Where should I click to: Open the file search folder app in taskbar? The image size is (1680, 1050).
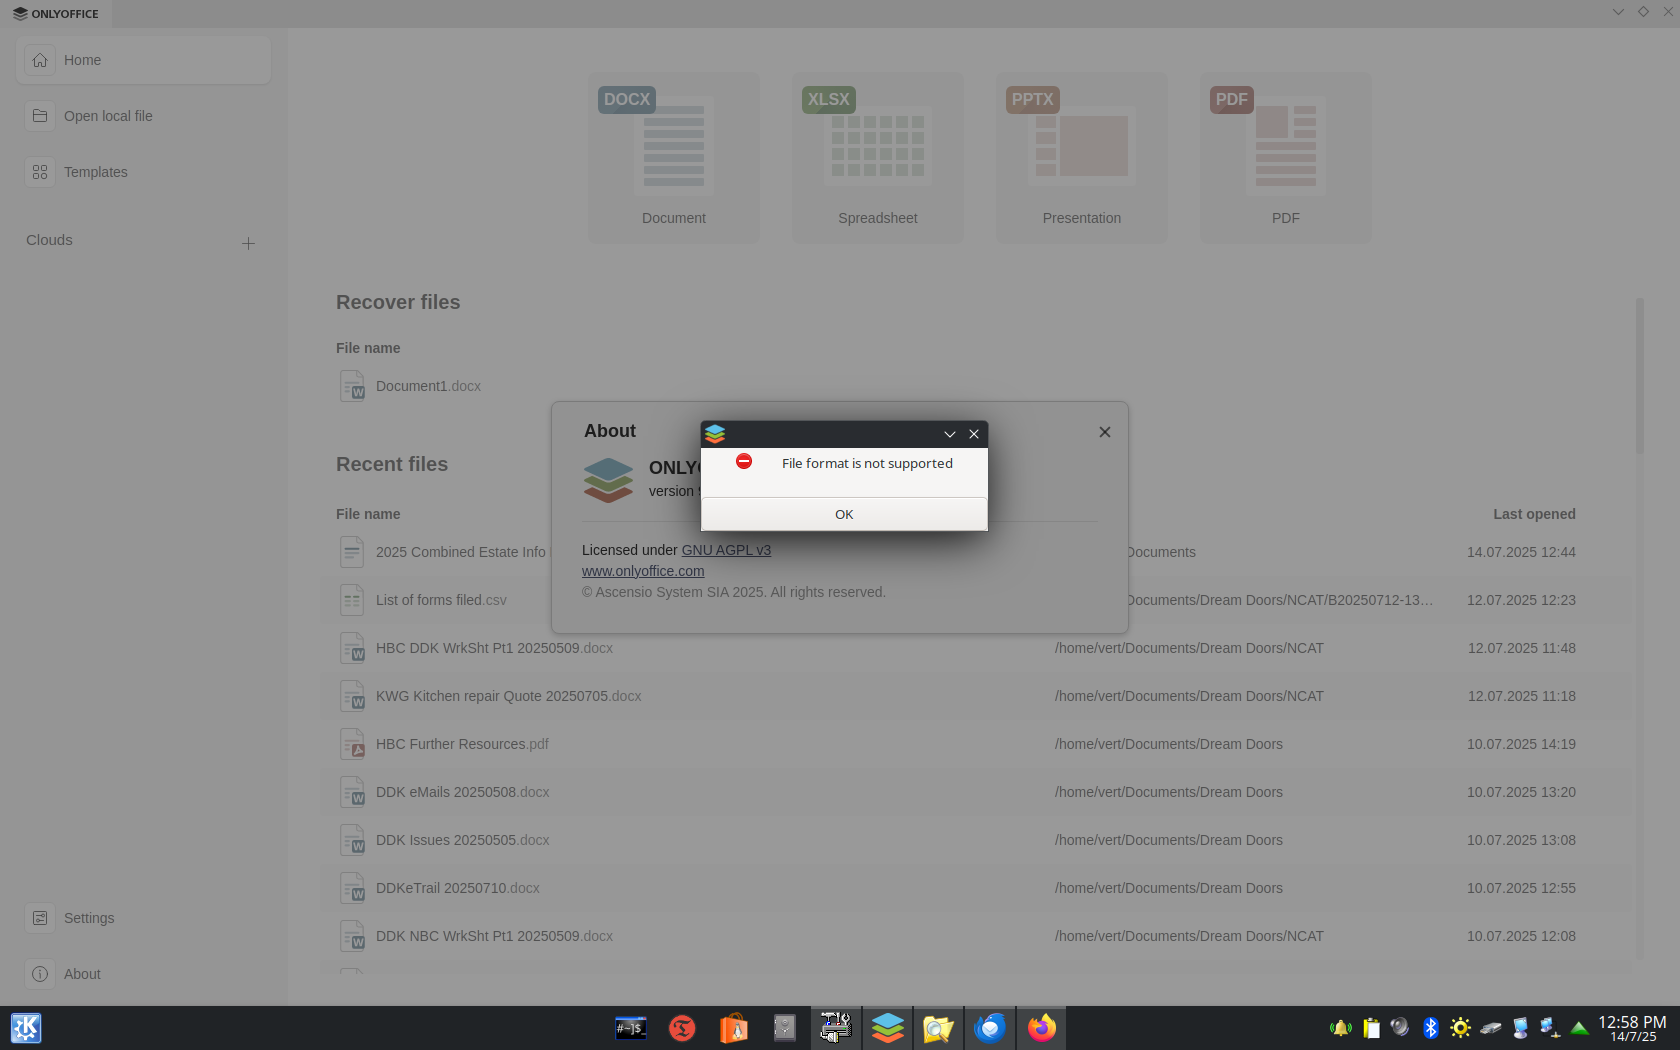point(938,1027)
